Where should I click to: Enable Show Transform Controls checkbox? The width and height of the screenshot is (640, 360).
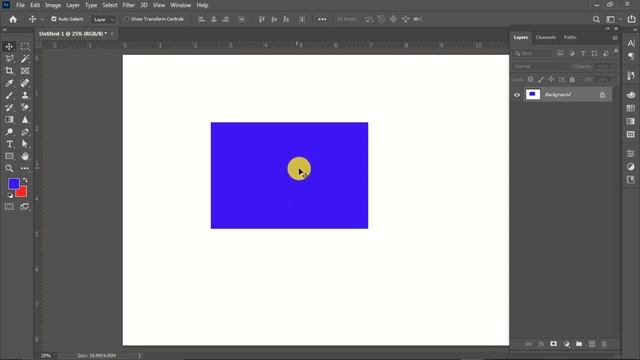126,19
